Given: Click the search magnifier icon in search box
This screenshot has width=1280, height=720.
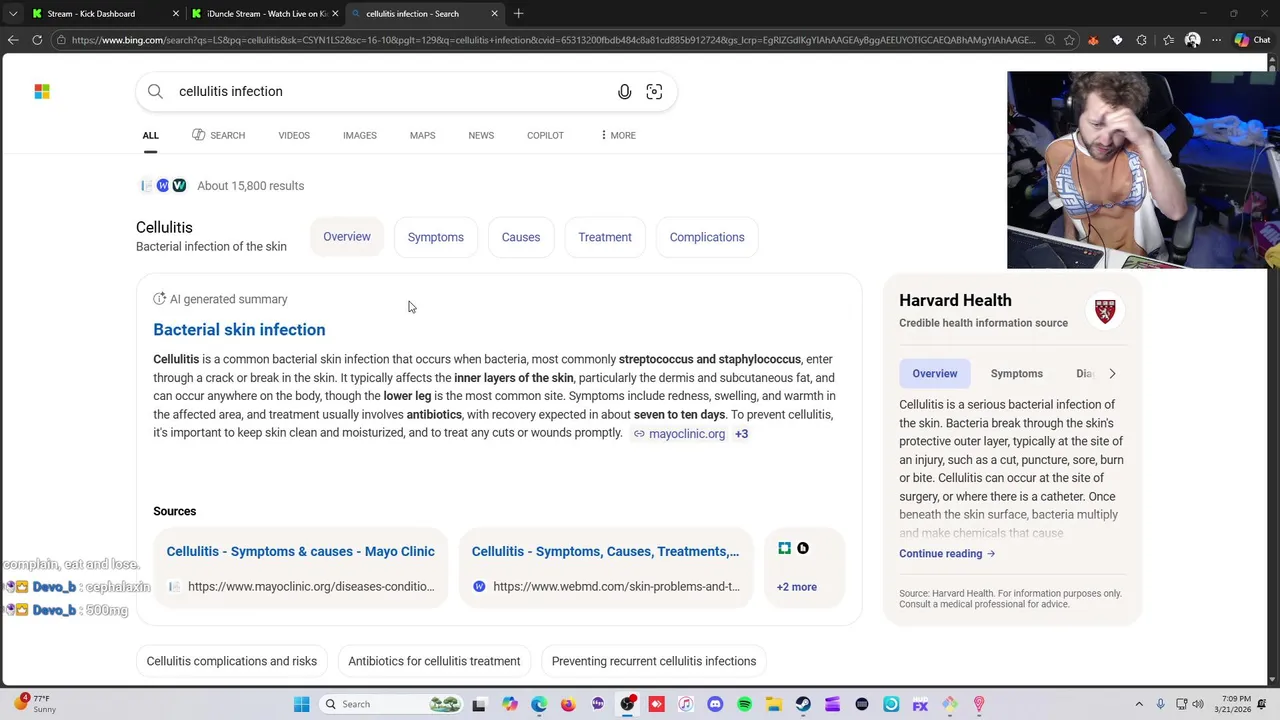Looking at the screenshot, I should tap(155, 92).
